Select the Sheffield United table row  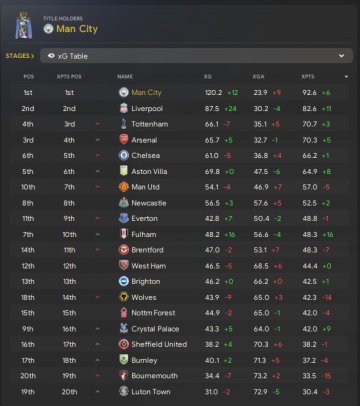pyautogui.click(x=180, y=344)
